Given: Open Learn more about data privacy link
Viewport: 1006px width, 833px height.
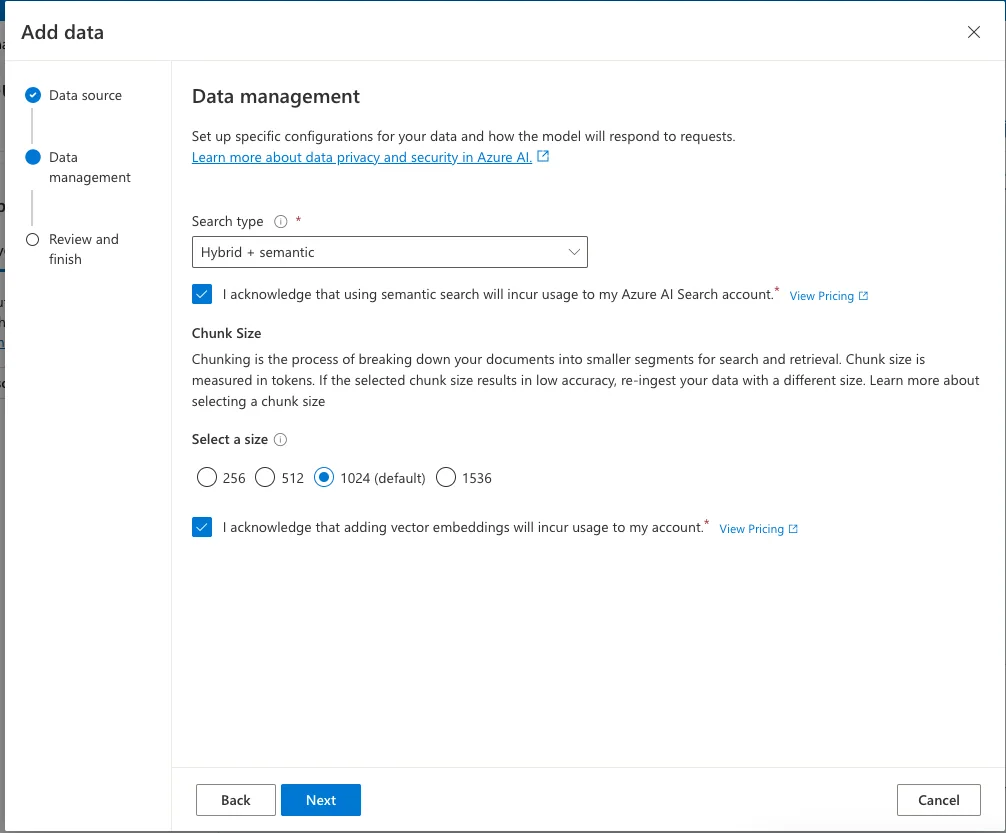Looking at the screenshot, I should [x=362, y=157].
